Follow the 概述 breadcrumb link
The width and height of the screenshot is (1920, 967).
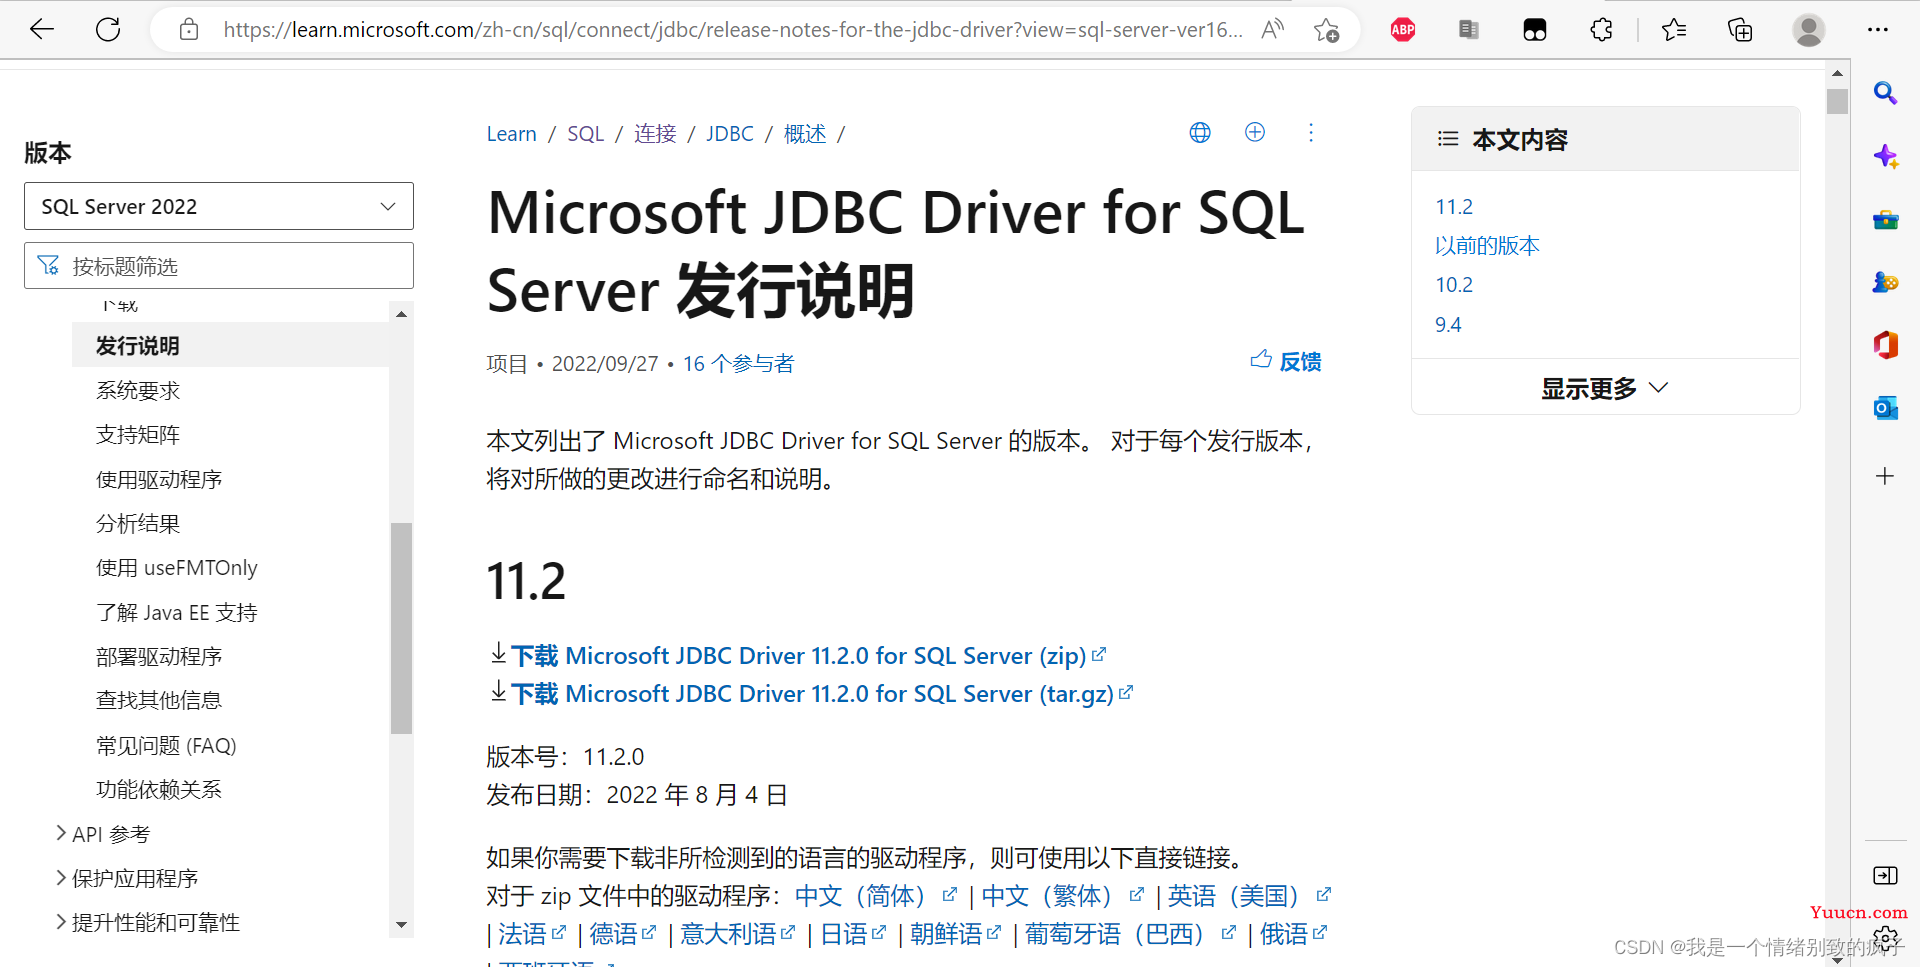click(x=805, y=133)
